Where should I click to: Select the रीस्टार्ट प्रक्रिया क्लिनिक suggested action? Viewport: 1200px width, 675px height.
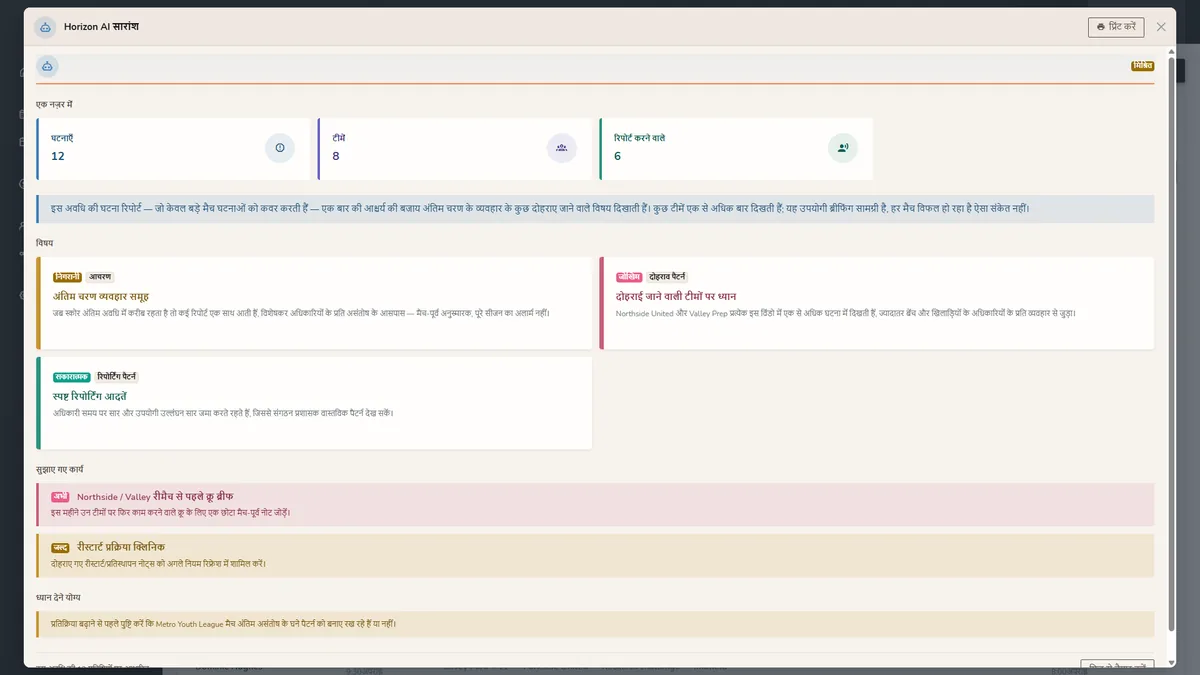(595, 555)
